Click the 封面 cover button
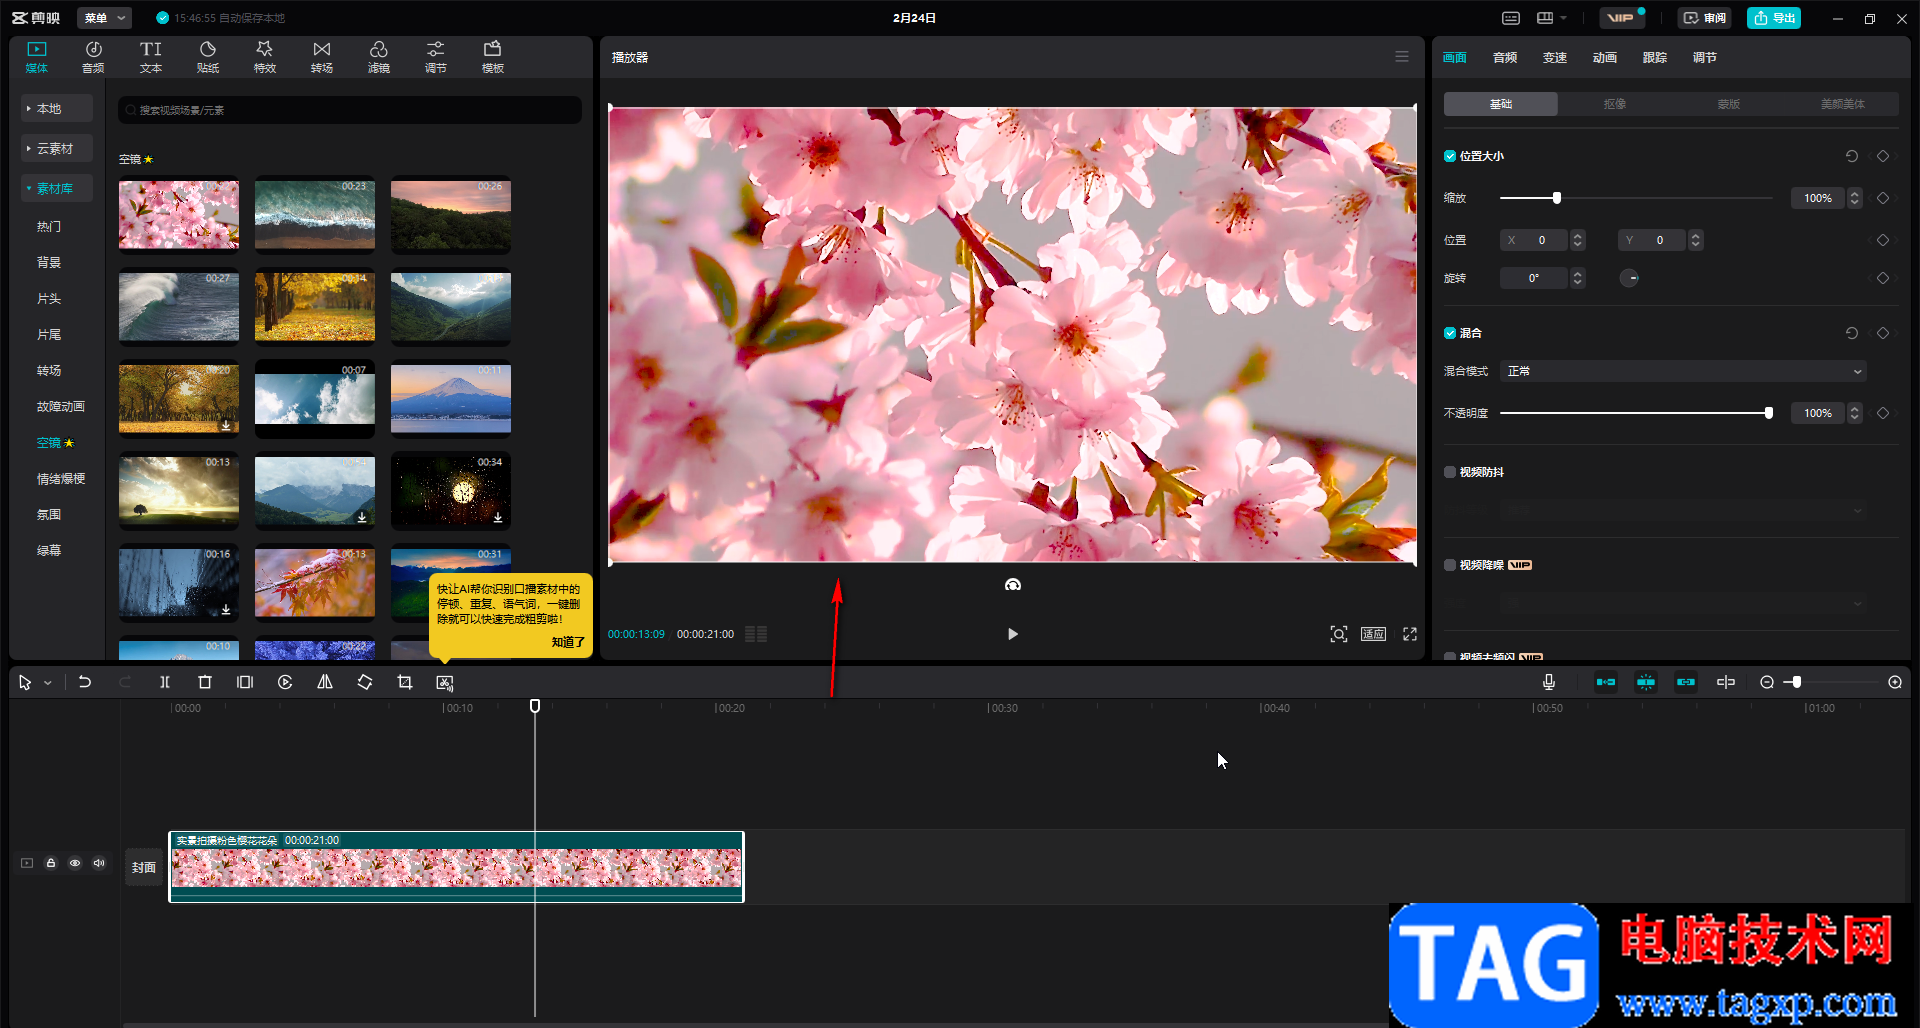The image size is (1920, 1028). (x=144, y=867)
